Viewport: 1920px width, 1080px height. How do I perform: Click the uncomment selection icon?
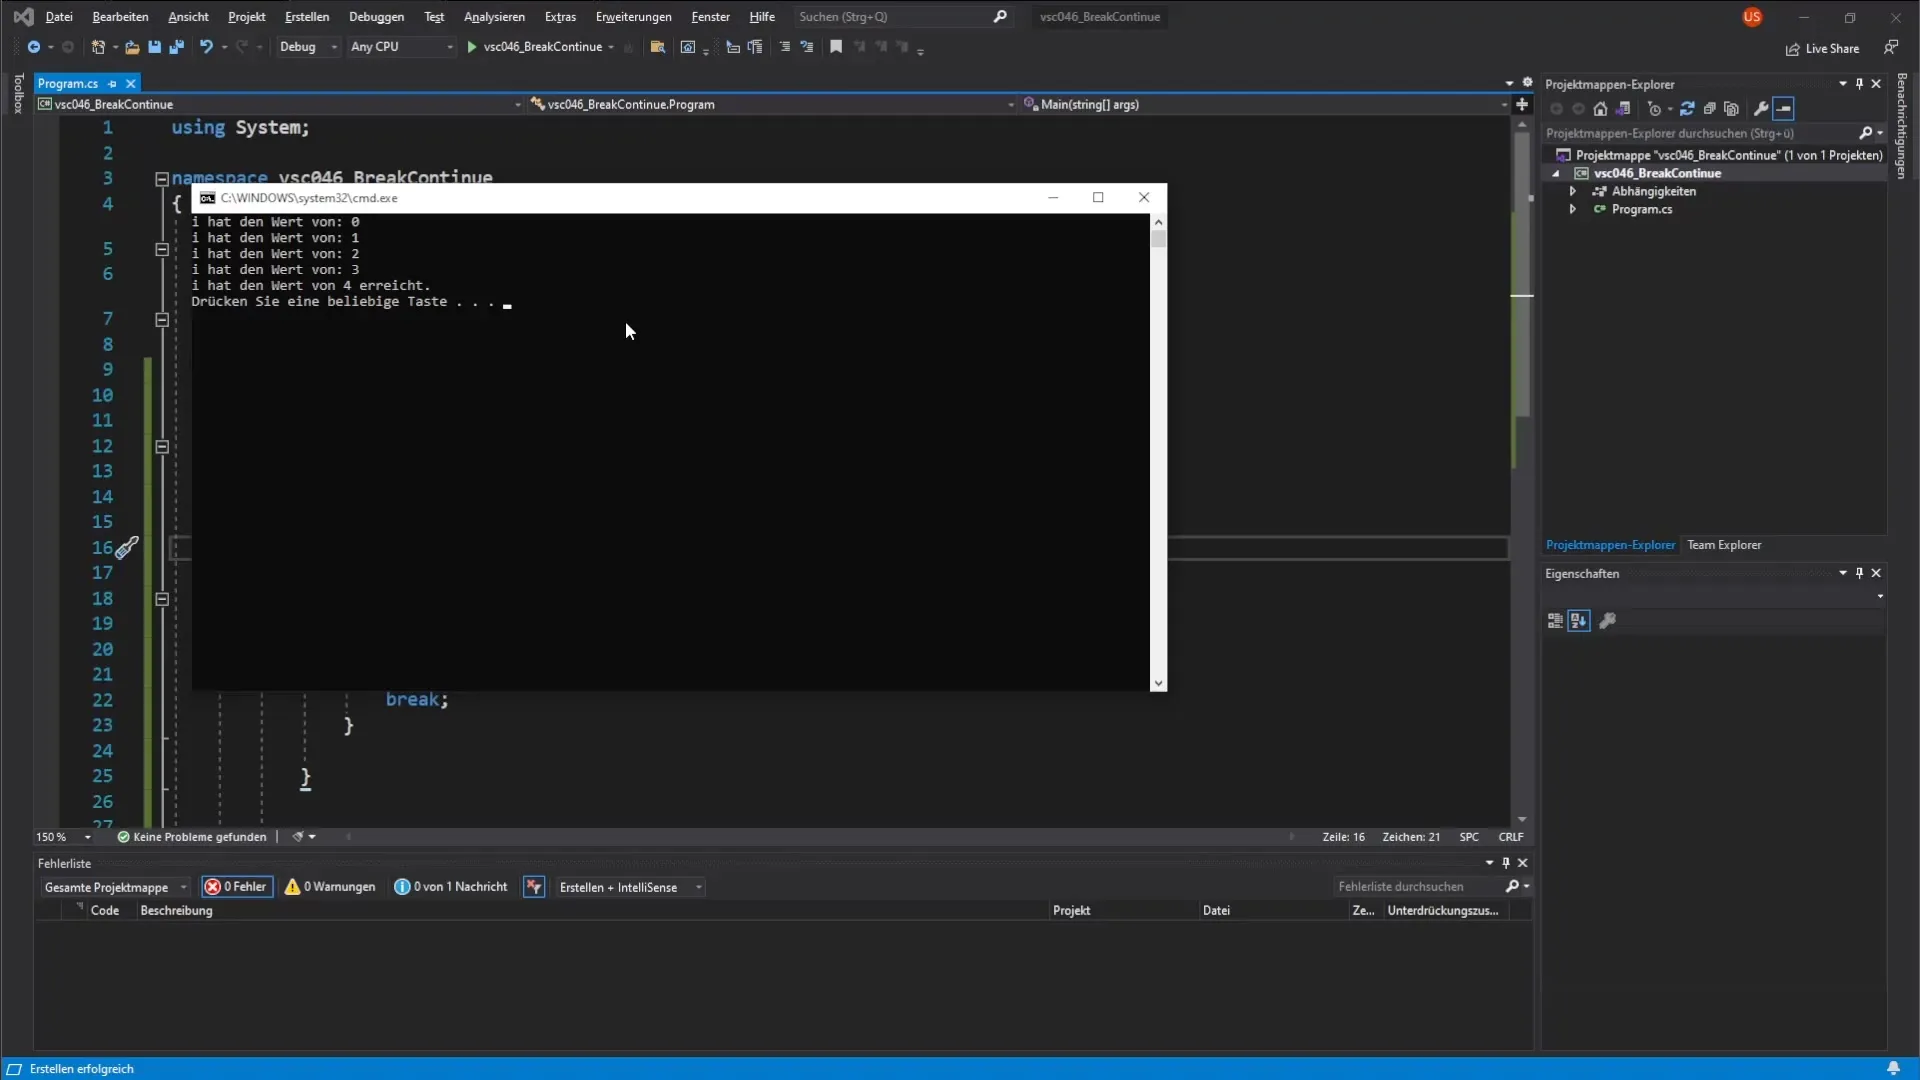(x=807, y=47)
